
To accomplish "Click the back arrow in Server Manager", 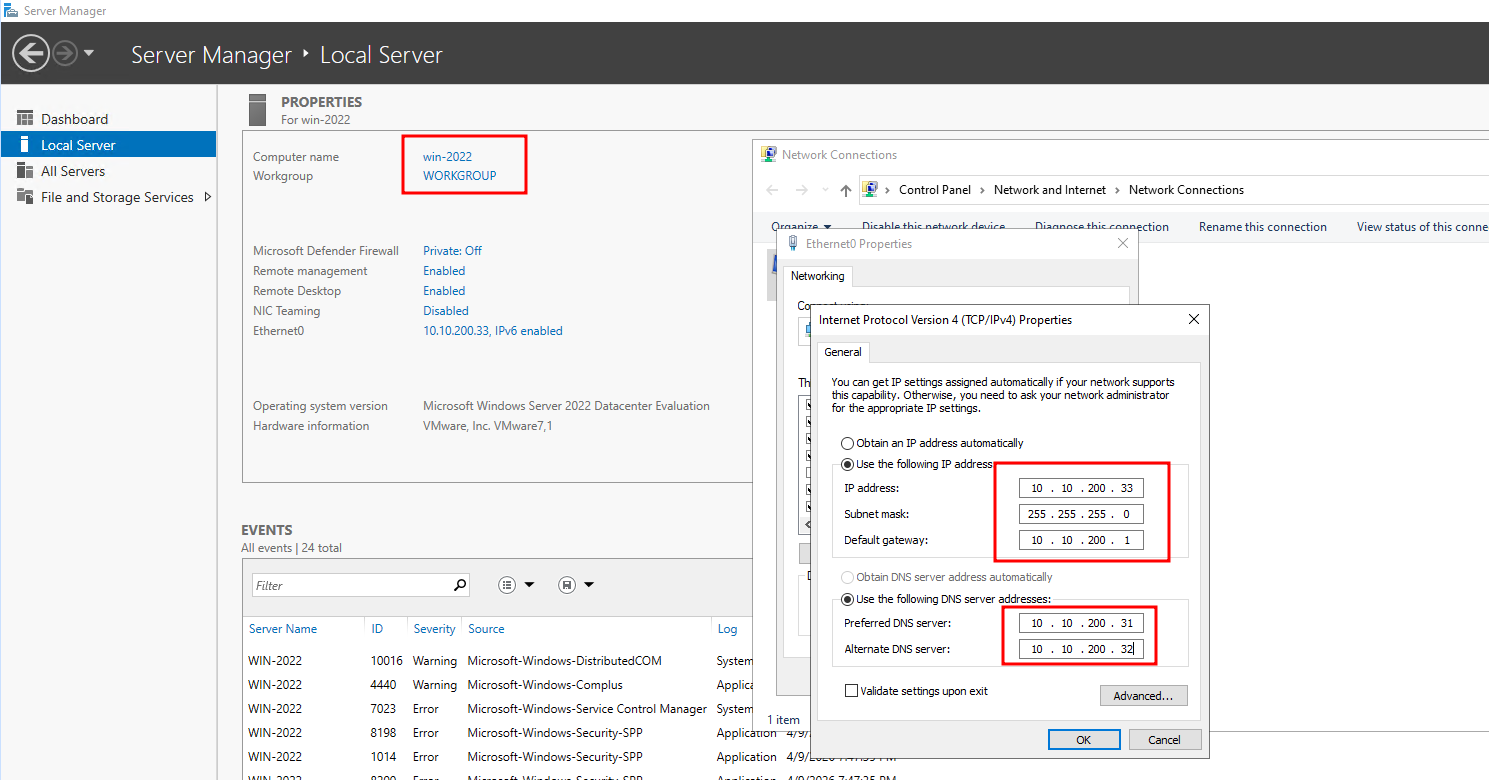I will pos(31,54).
